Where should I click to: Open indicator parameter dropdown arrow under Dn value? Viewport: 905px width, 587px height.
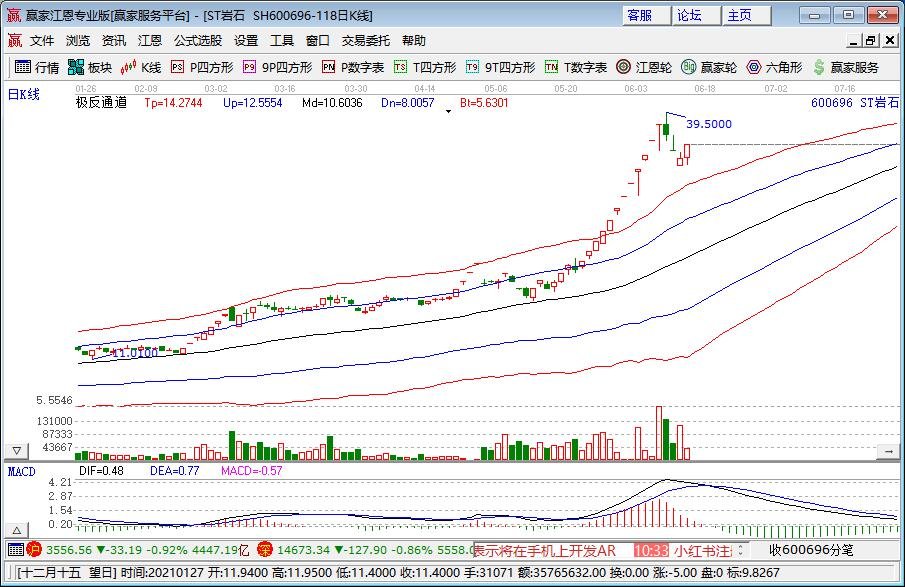[448, 111]
